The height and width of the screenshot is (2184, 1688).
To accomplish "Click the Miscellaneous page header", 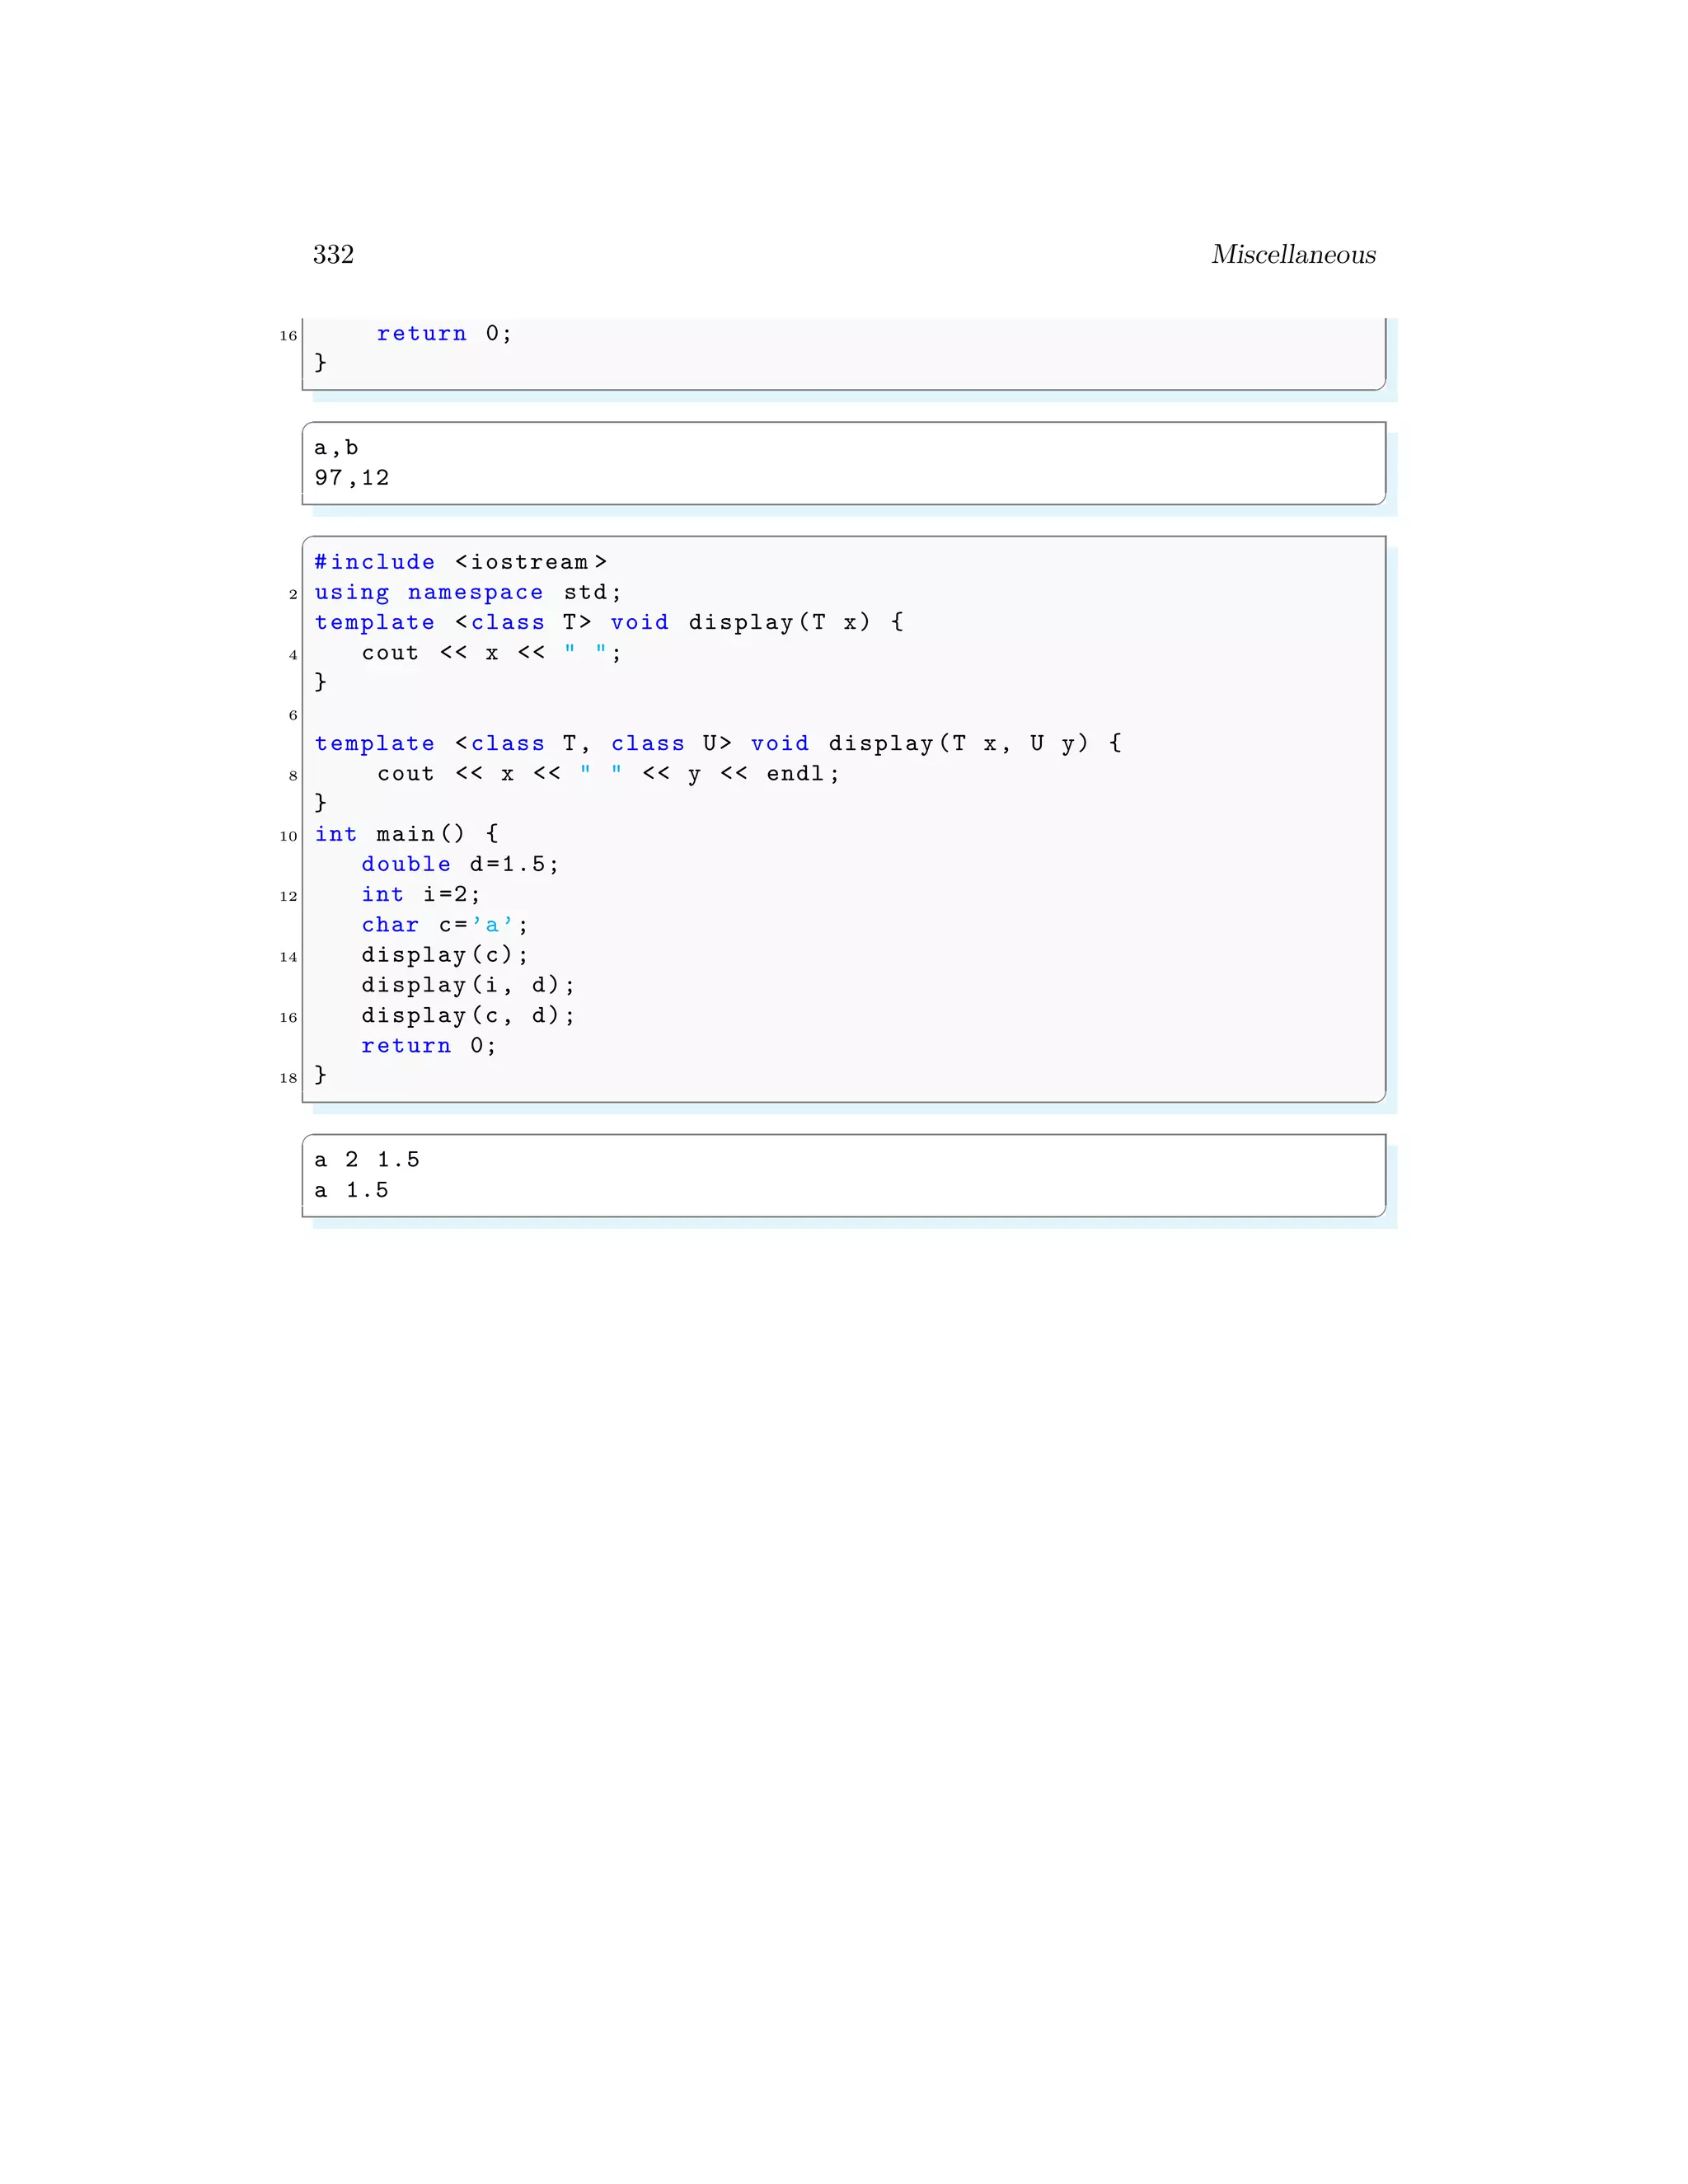I will click(x=1293, y=255).
